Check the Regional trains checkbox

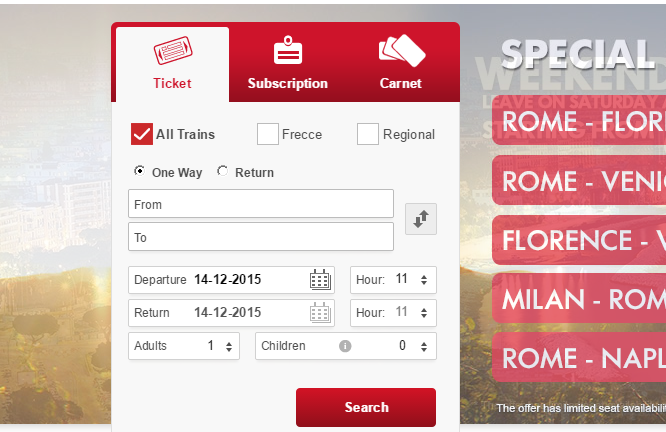(x=368, y=134)
